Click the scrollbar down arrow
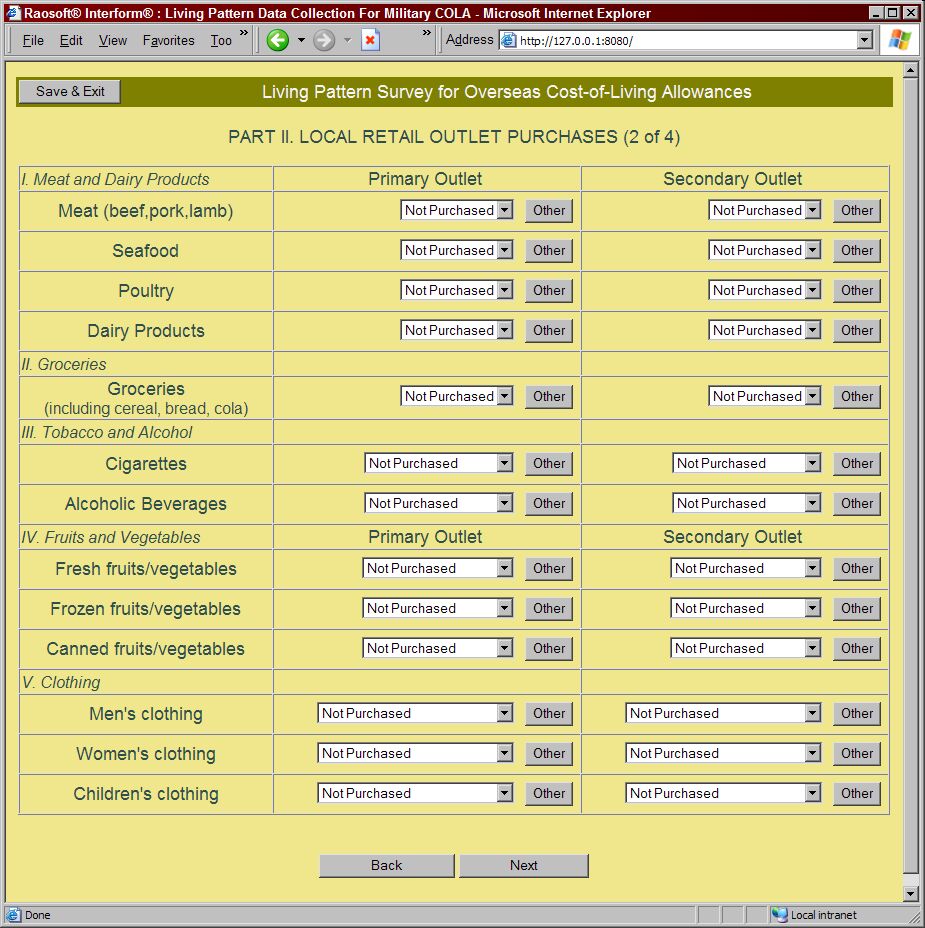Screen dimensions: 925x928 (911, 893)
